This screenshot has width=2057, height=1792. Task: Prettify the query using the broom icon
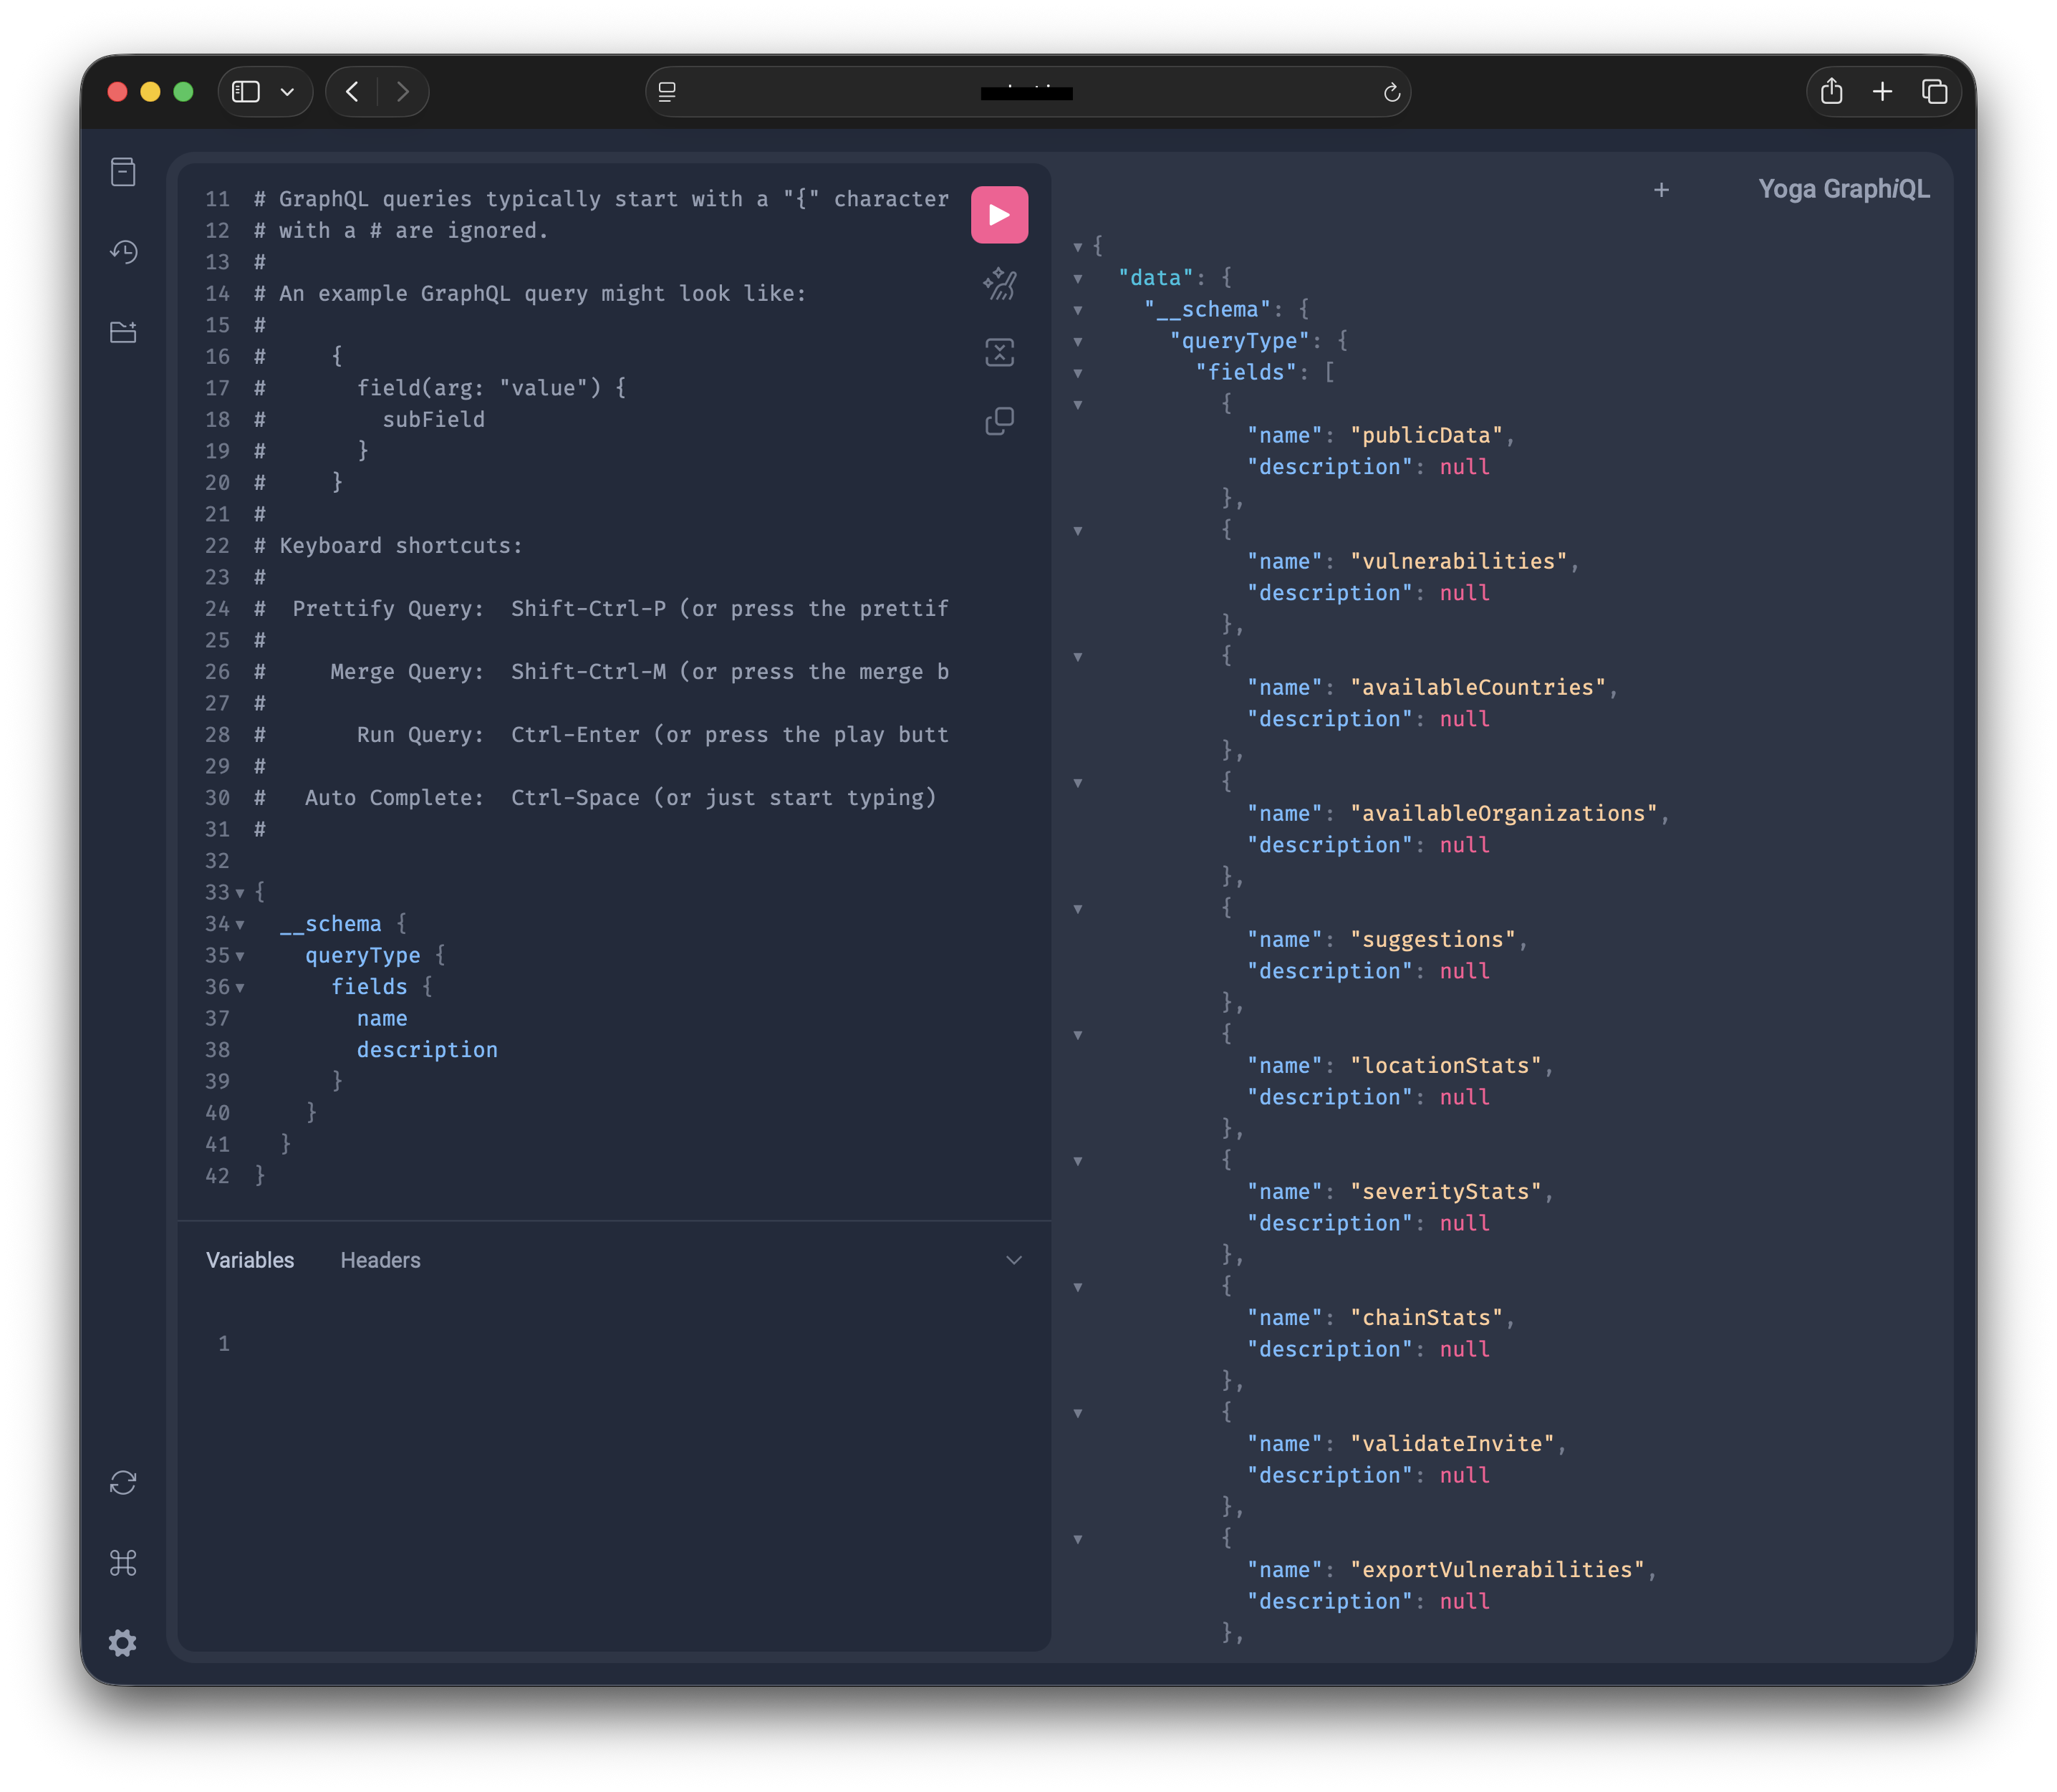click(999, 285)
